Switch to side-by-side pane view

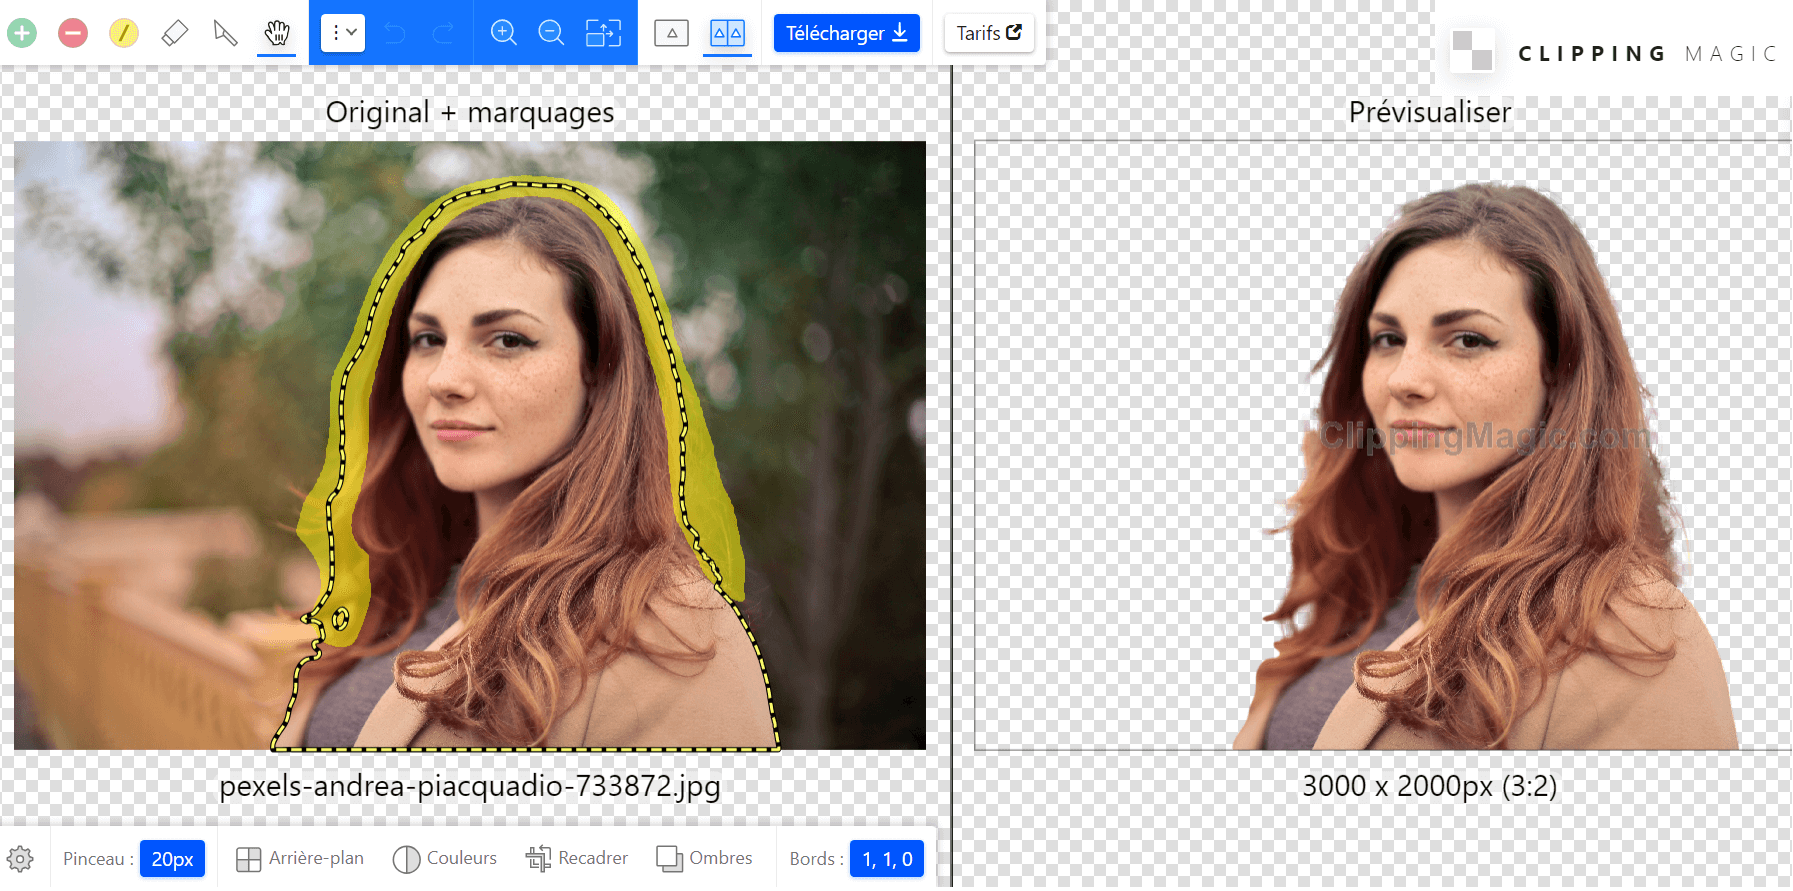tap(727, 33)
